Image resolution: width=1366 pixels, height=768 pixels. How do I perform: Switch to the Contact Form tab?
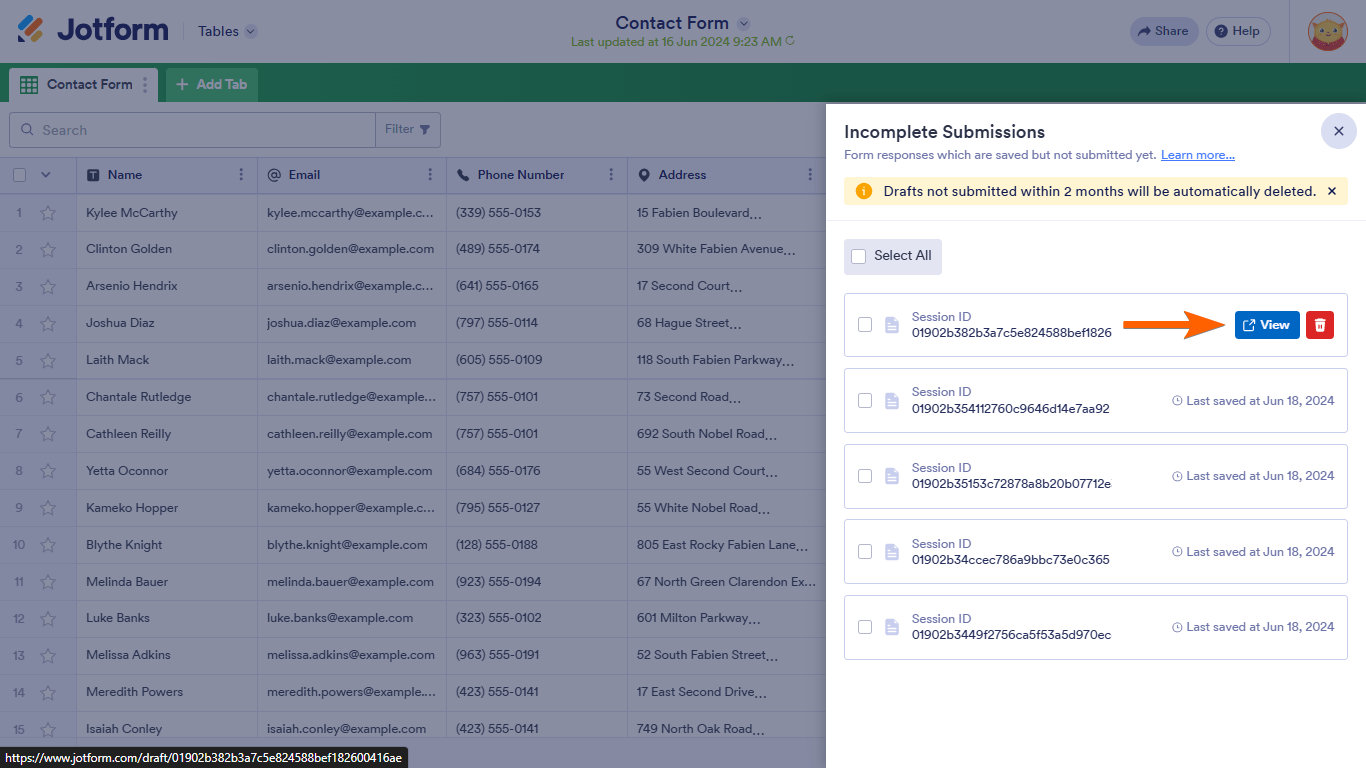pyautogui.click(x=81, y=84)
